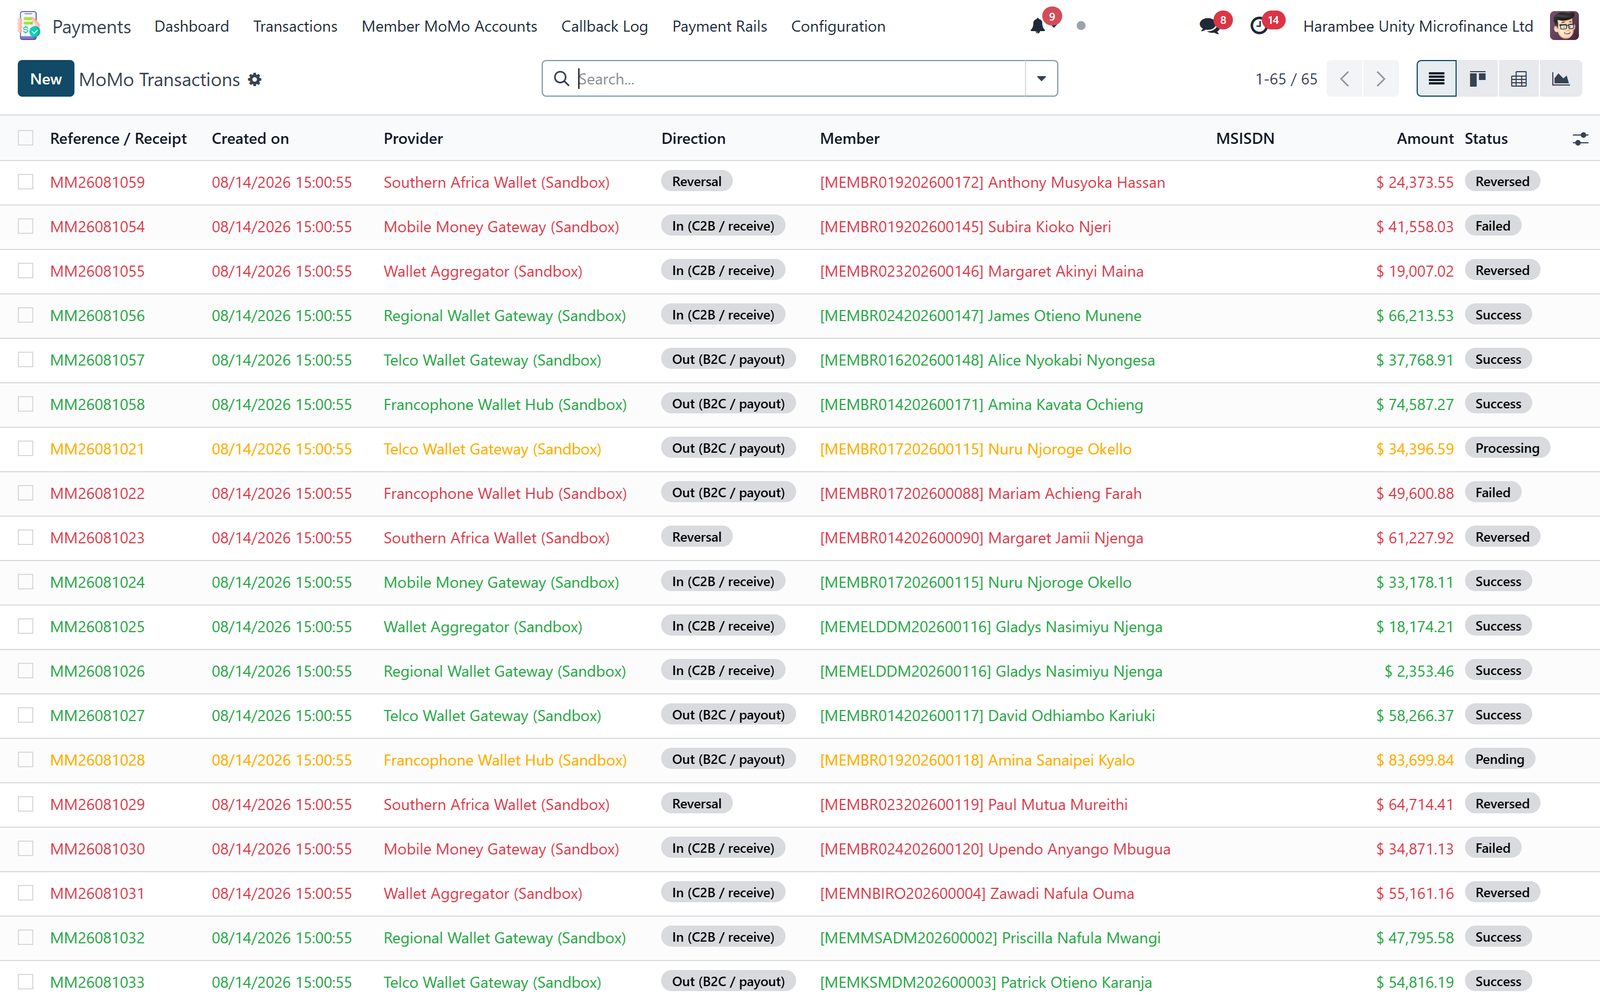Switch to graph view
This screenshot has width=1600, height=1000.
pos(1561,79)
